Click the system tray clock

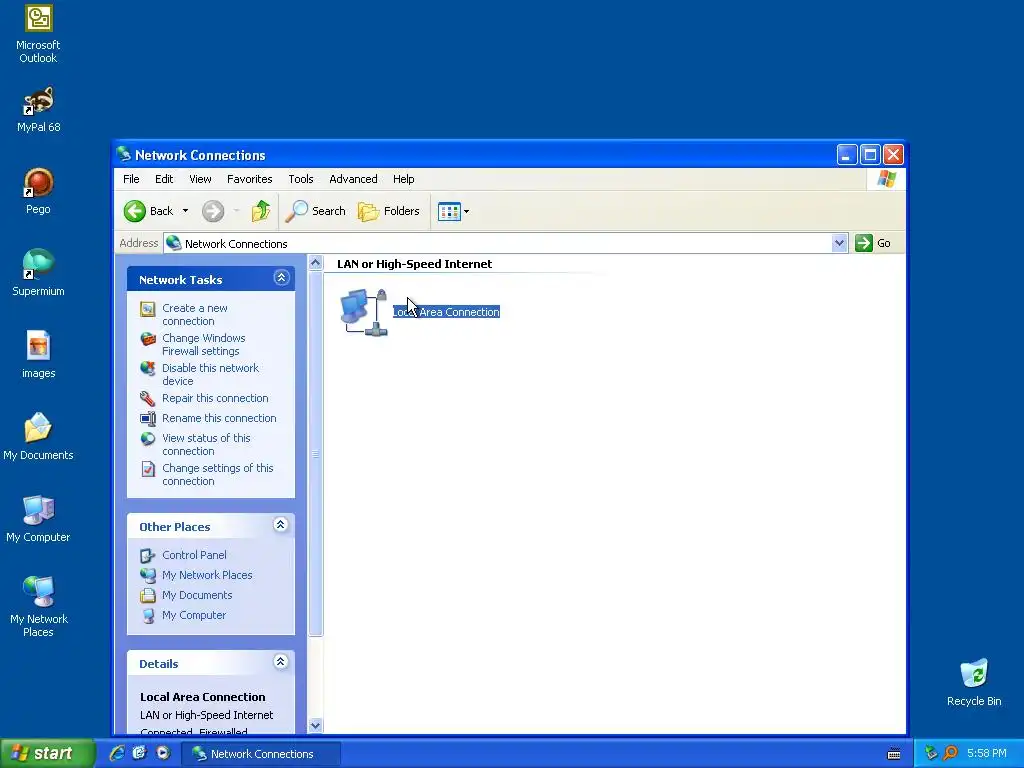tap(986, 754)
